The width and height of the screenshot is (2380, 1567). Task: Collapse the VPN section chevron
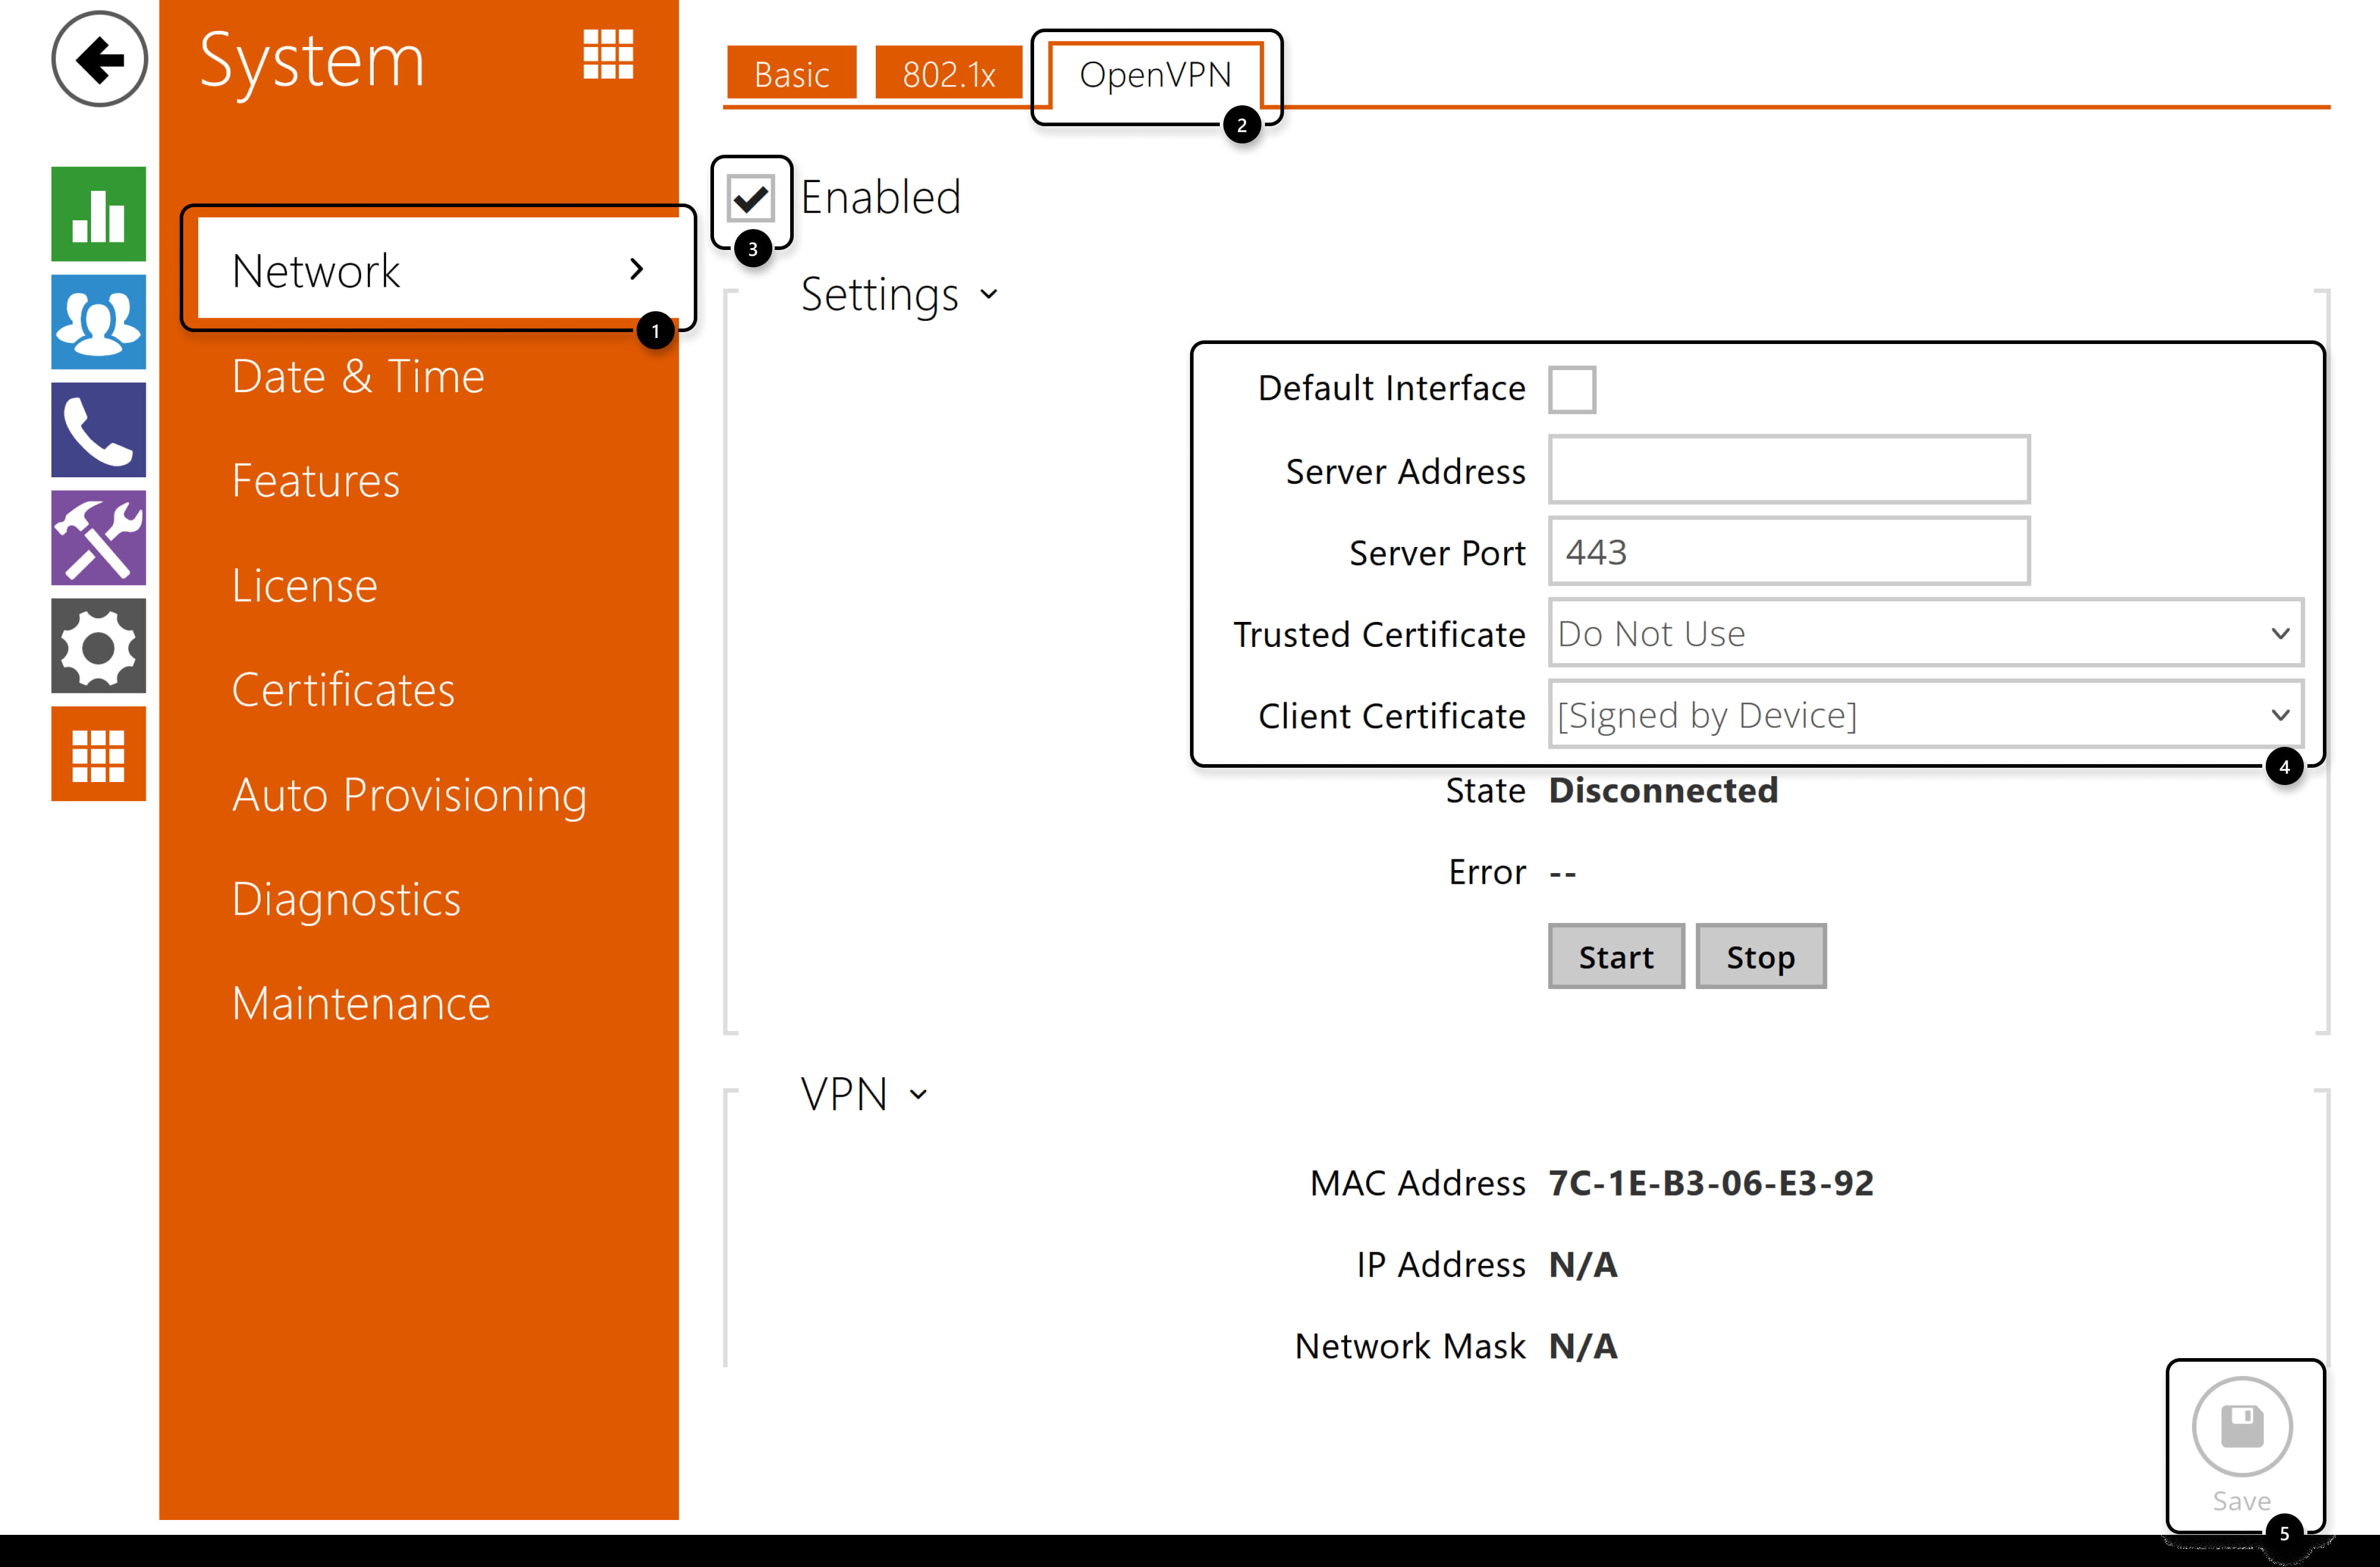(x=918, y=1094)
